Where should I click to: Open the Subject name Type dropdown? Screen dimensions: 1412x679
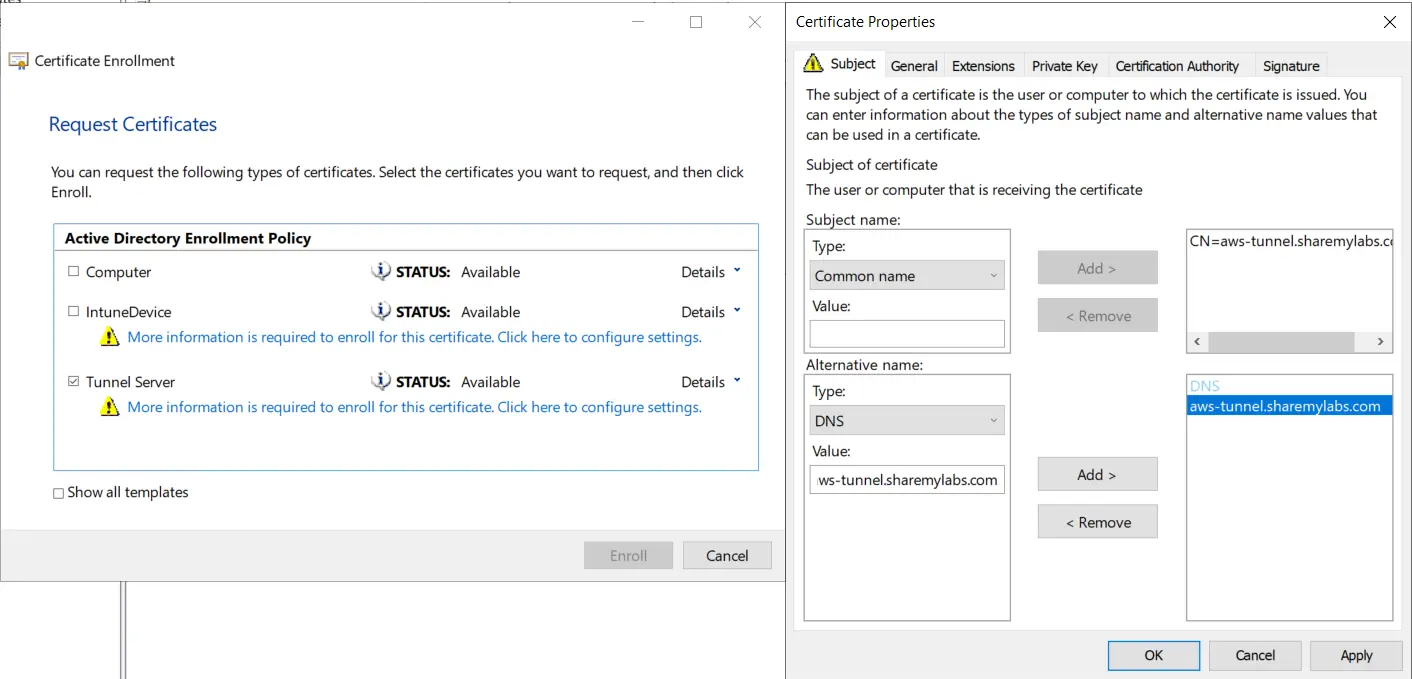(x=906, y=276)
